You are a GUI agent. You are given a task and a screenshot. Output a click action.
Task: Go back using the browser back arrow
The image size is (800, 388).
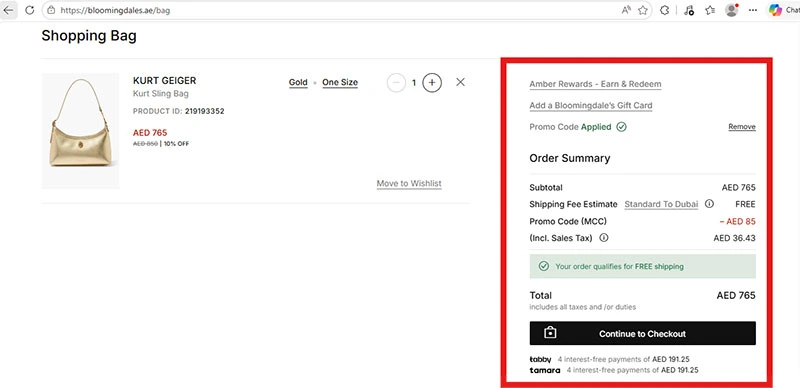click(x=9, y=10)
